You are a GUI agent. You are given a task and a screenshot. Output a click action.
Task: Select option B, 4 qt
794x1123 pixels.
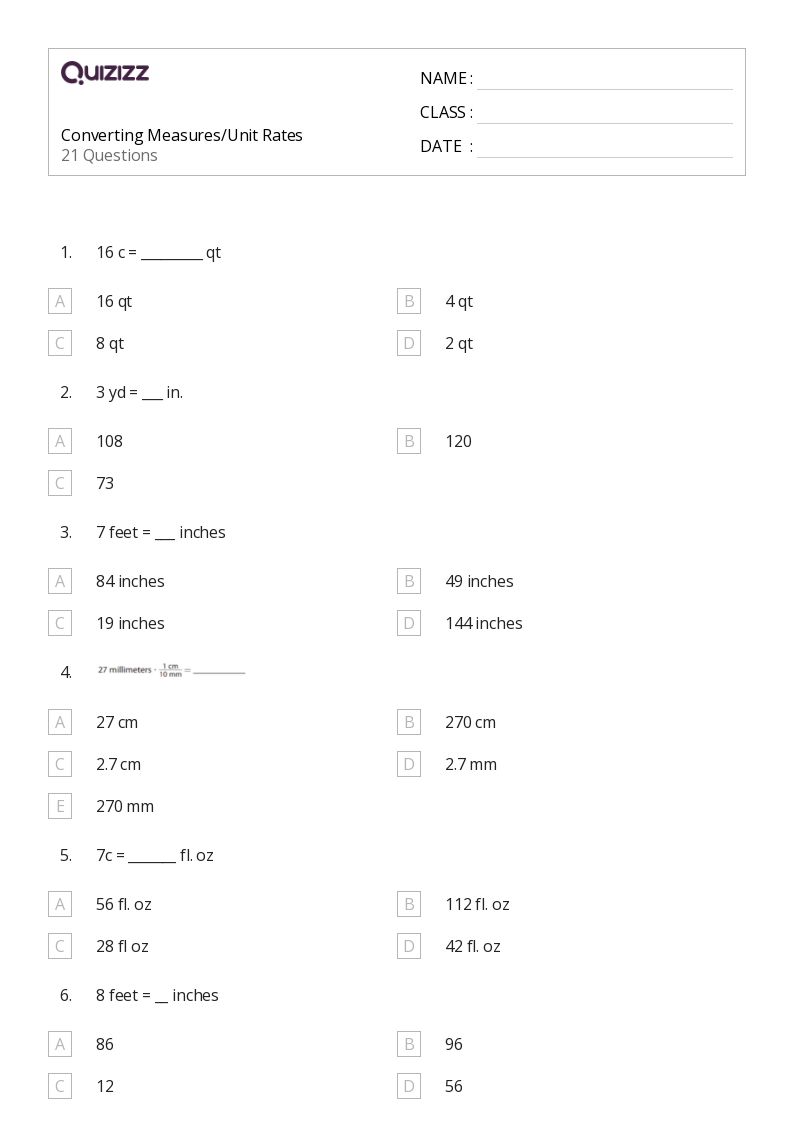coord(409,301)
